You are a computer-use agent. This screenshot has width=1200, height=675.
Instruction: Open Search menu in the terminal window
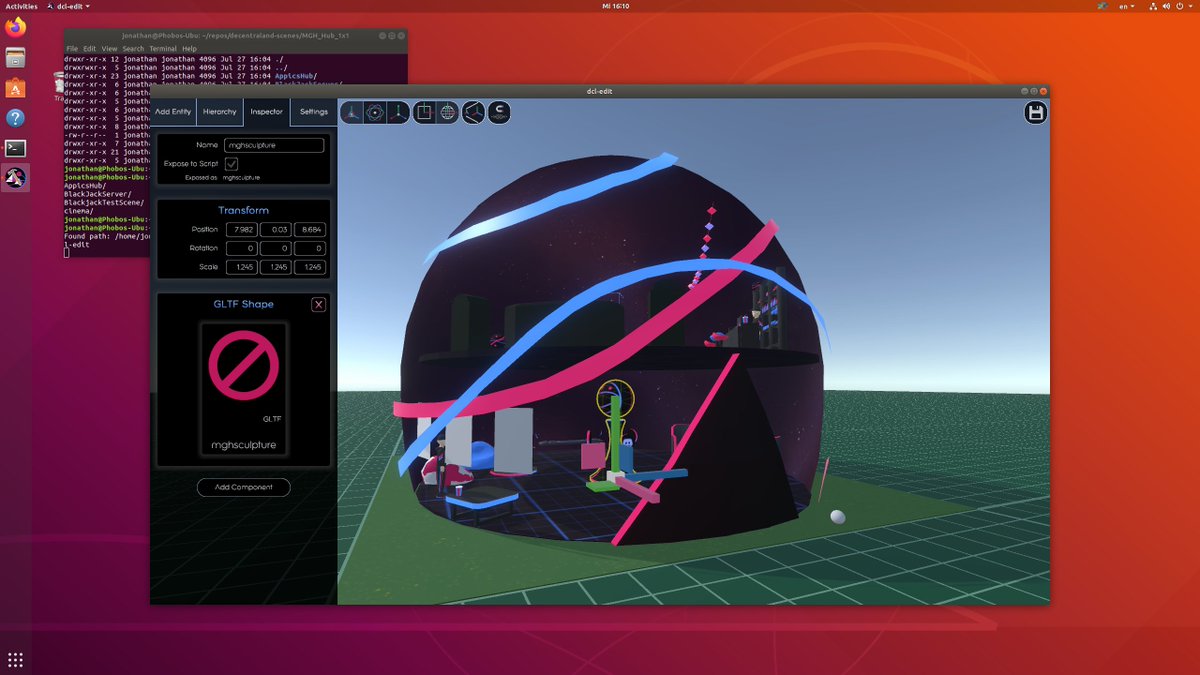133,48
